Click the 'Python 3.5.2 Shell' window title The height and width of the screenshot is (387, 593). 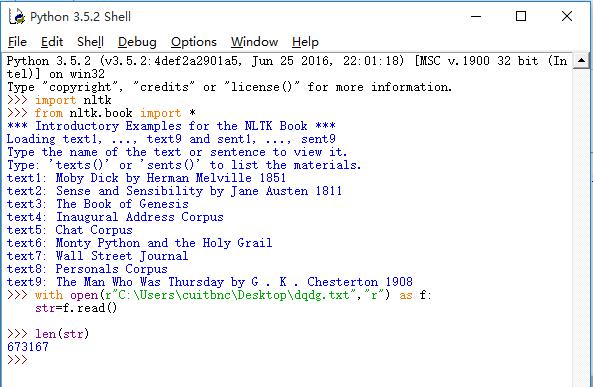click(x=81, y=17)
